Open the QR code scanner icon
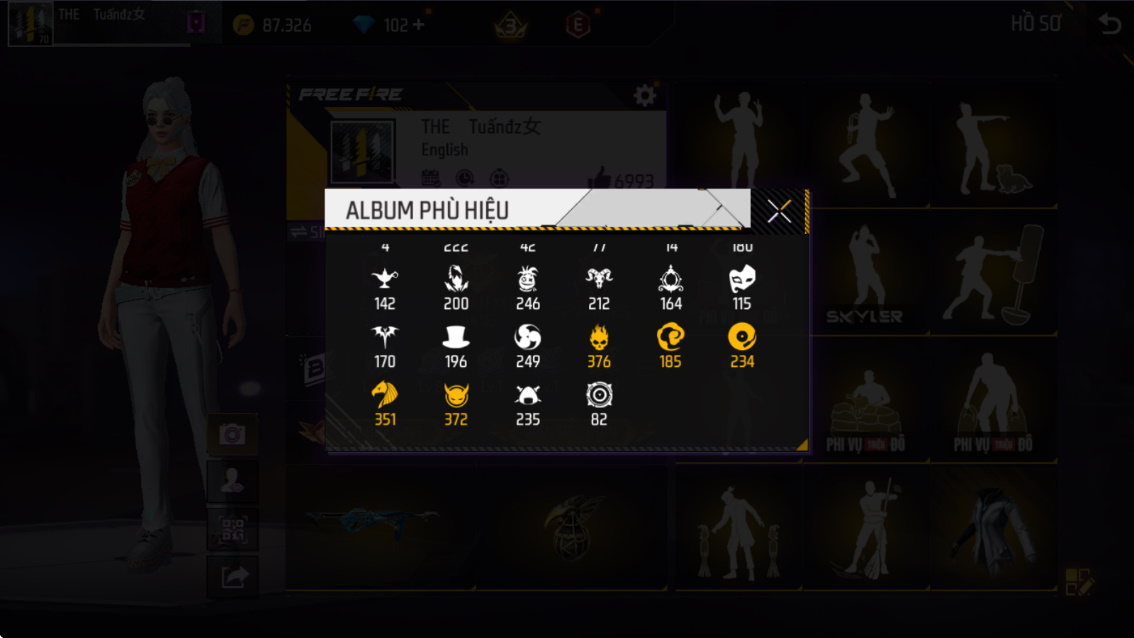The height and width of the screenshot is (638, 1134). tap(232, 529)
